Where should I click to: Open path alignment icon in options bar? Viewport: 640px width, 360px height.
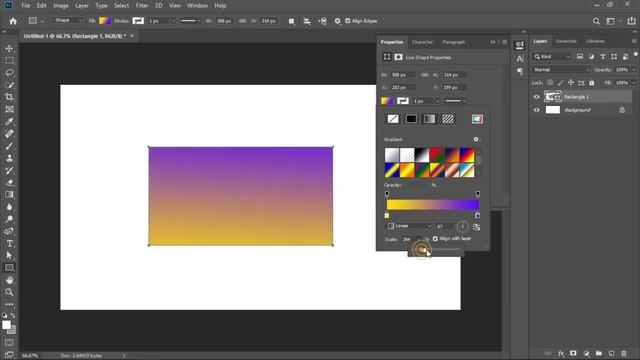coord(307,21)
